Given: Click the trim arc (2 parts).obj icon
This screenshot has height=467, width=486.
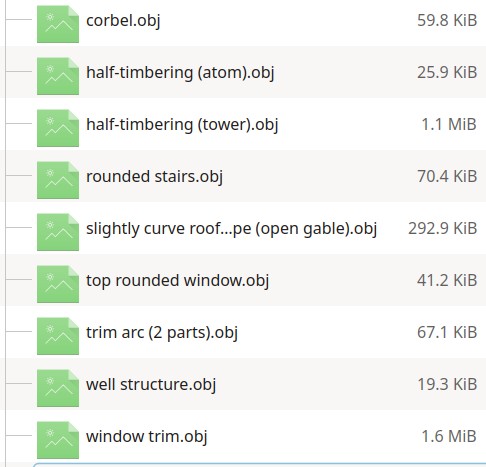Looking at the screenshot, I should pyautogui.click(x=58, y=336).
